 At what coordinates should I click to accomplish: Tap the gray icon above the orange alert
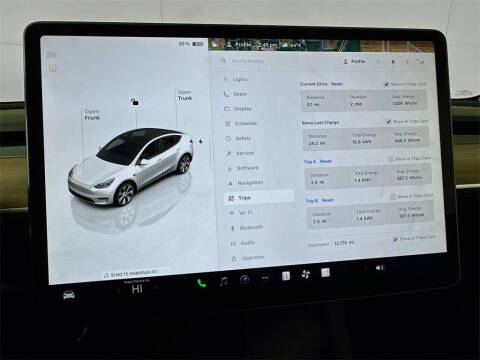click(x=51, y=54)
